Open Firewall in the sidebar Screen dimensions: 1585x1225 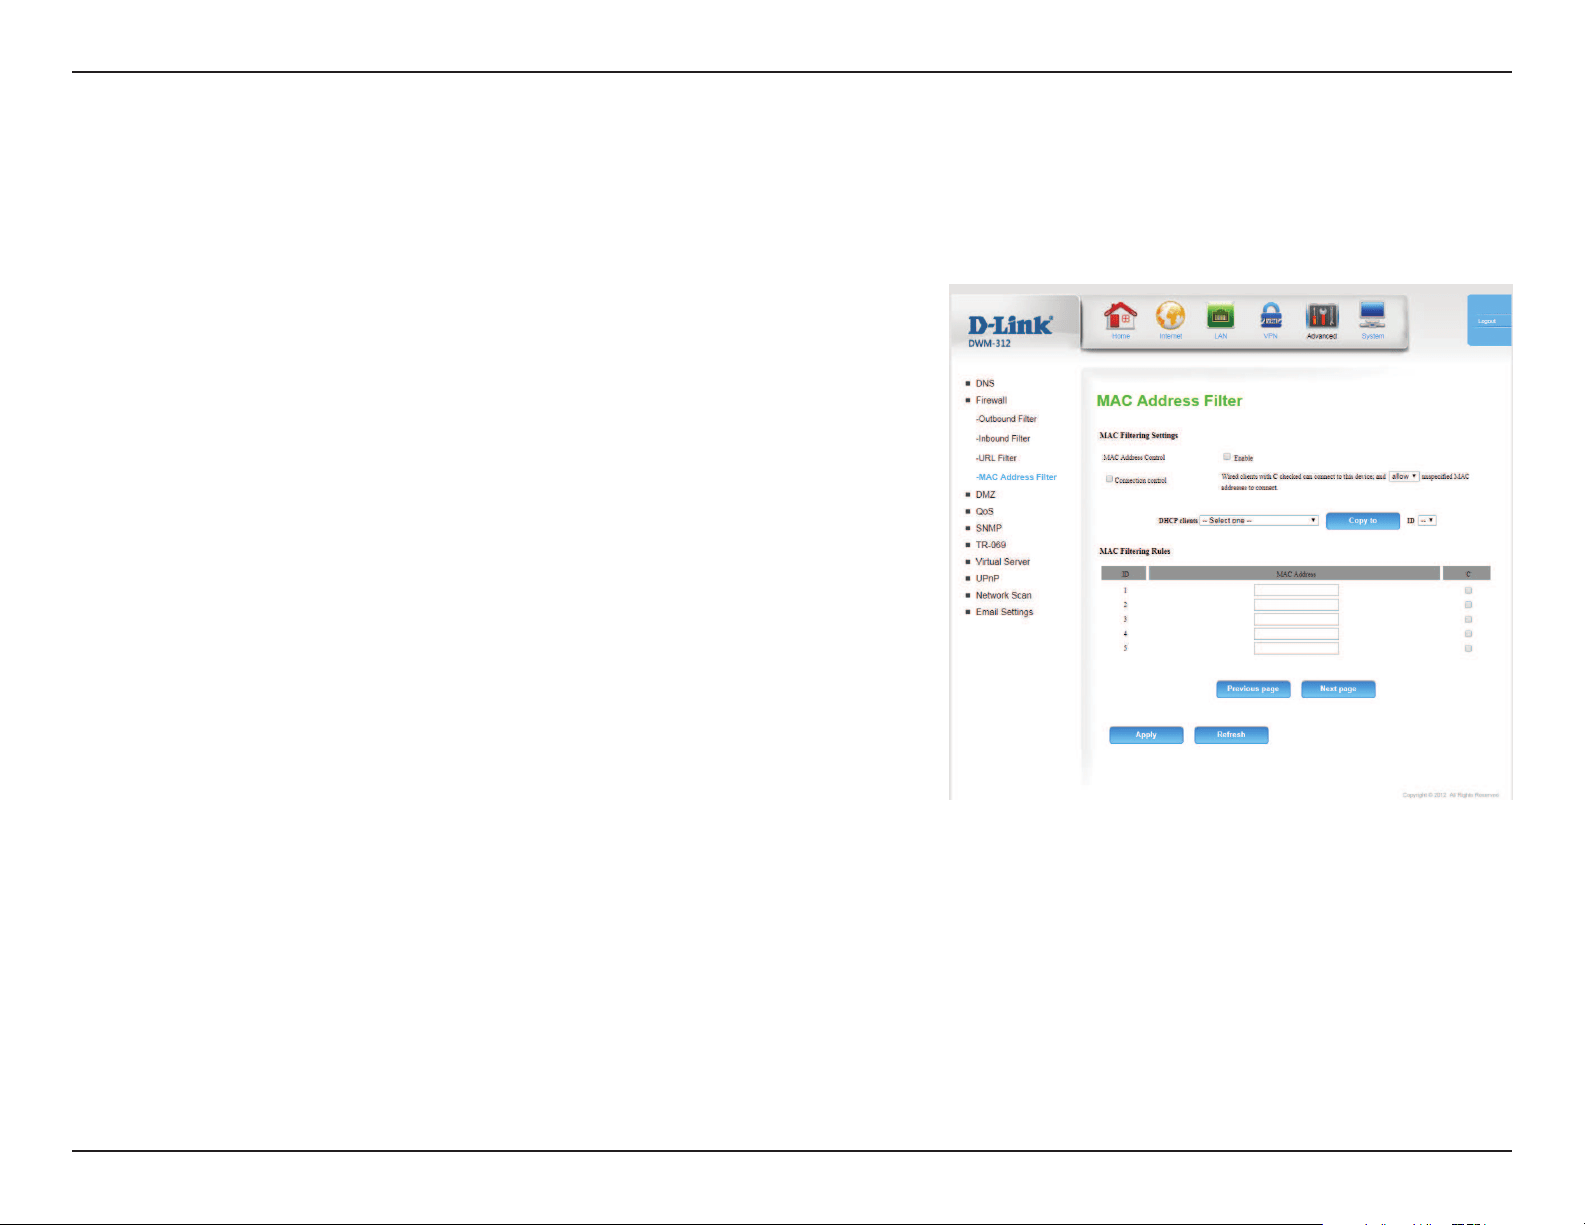coord(991,400)
